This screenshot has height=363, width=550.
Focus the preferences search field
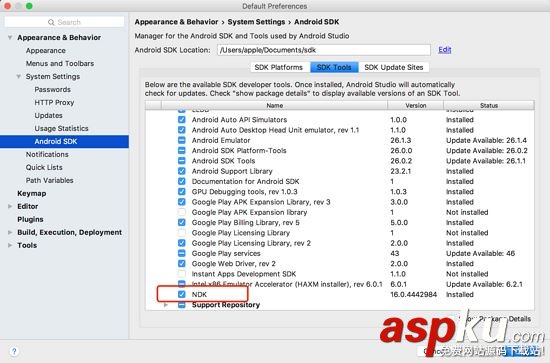click(x=64, y=22)
